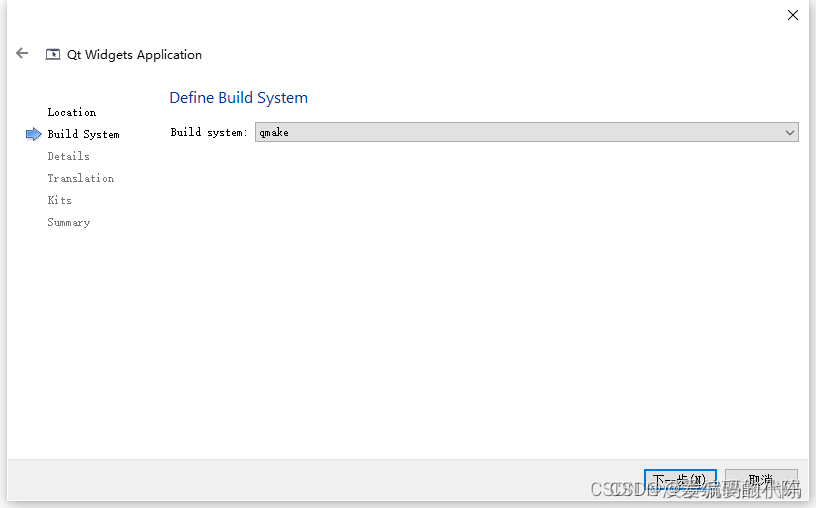Click the blue current-step arrow indicator

tap(33, 134)
